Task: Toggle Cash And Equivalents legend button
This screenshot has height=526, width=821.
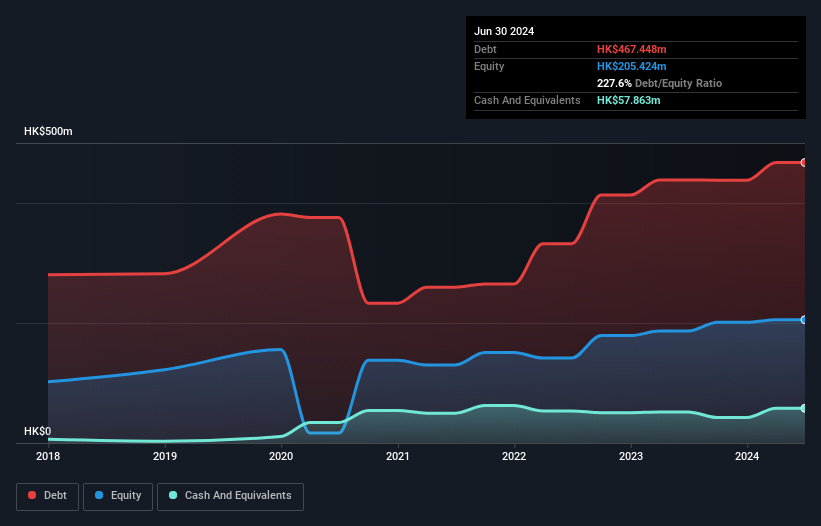Action: 230,496
